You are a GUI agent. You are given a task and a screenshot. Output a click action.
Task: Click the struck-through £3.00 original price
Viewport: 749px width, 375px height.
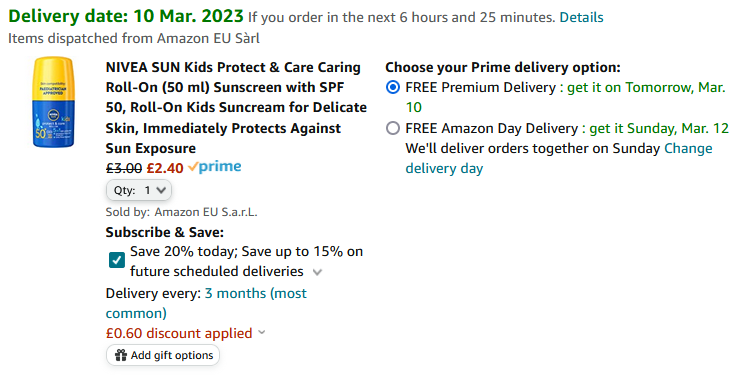(124, 168)
